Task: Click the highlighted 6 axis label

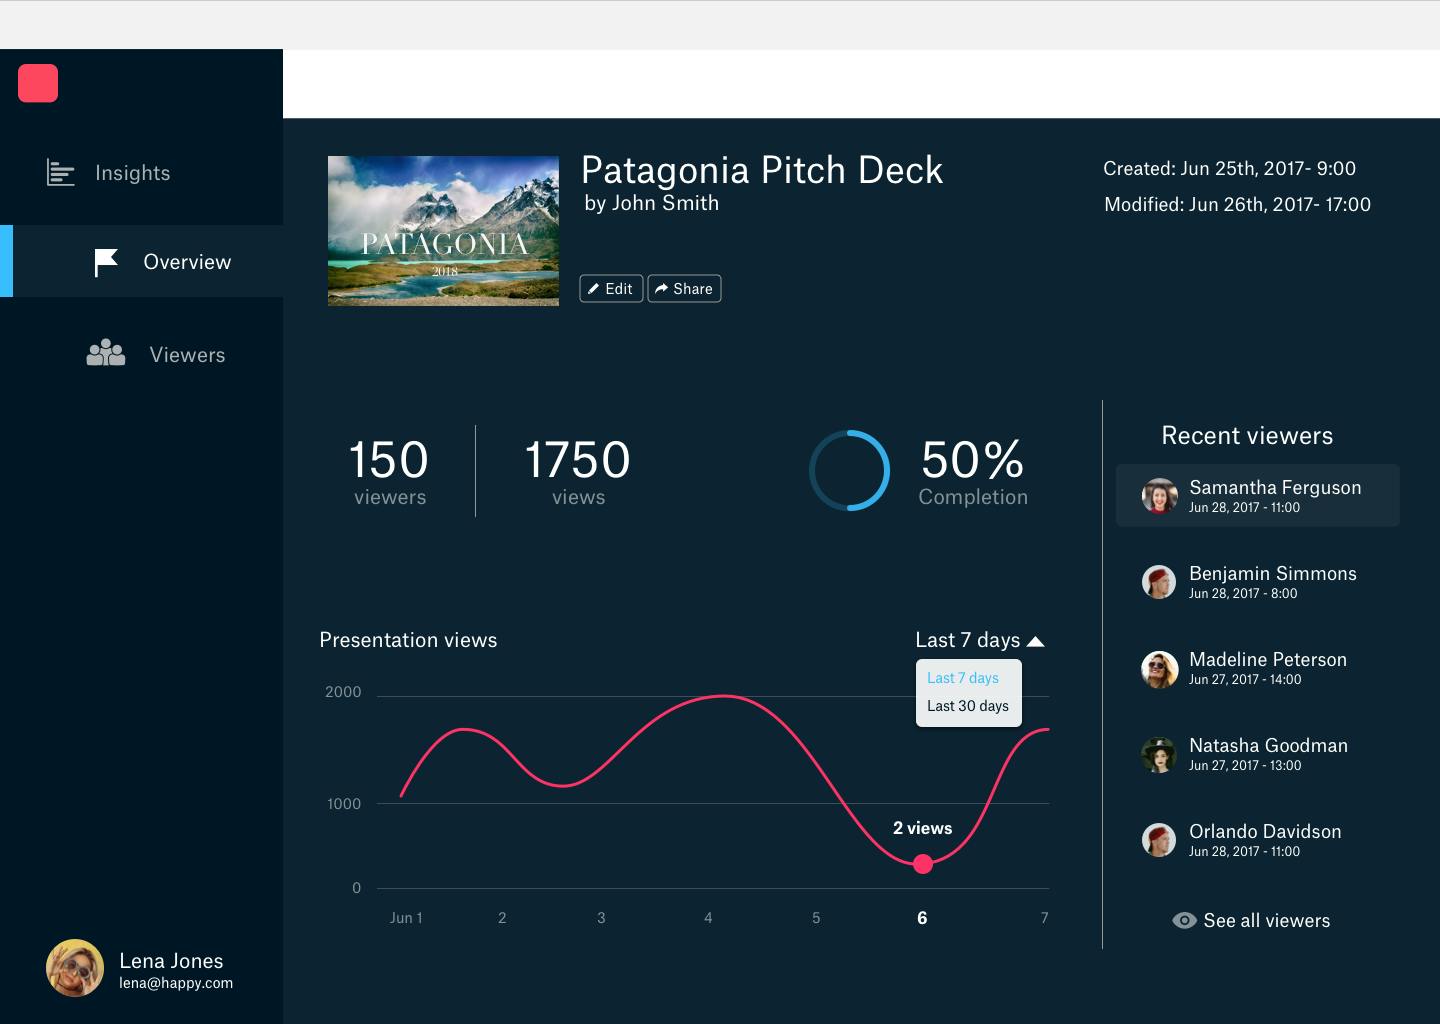Action: pyautogui.click(x=922, y=918)
